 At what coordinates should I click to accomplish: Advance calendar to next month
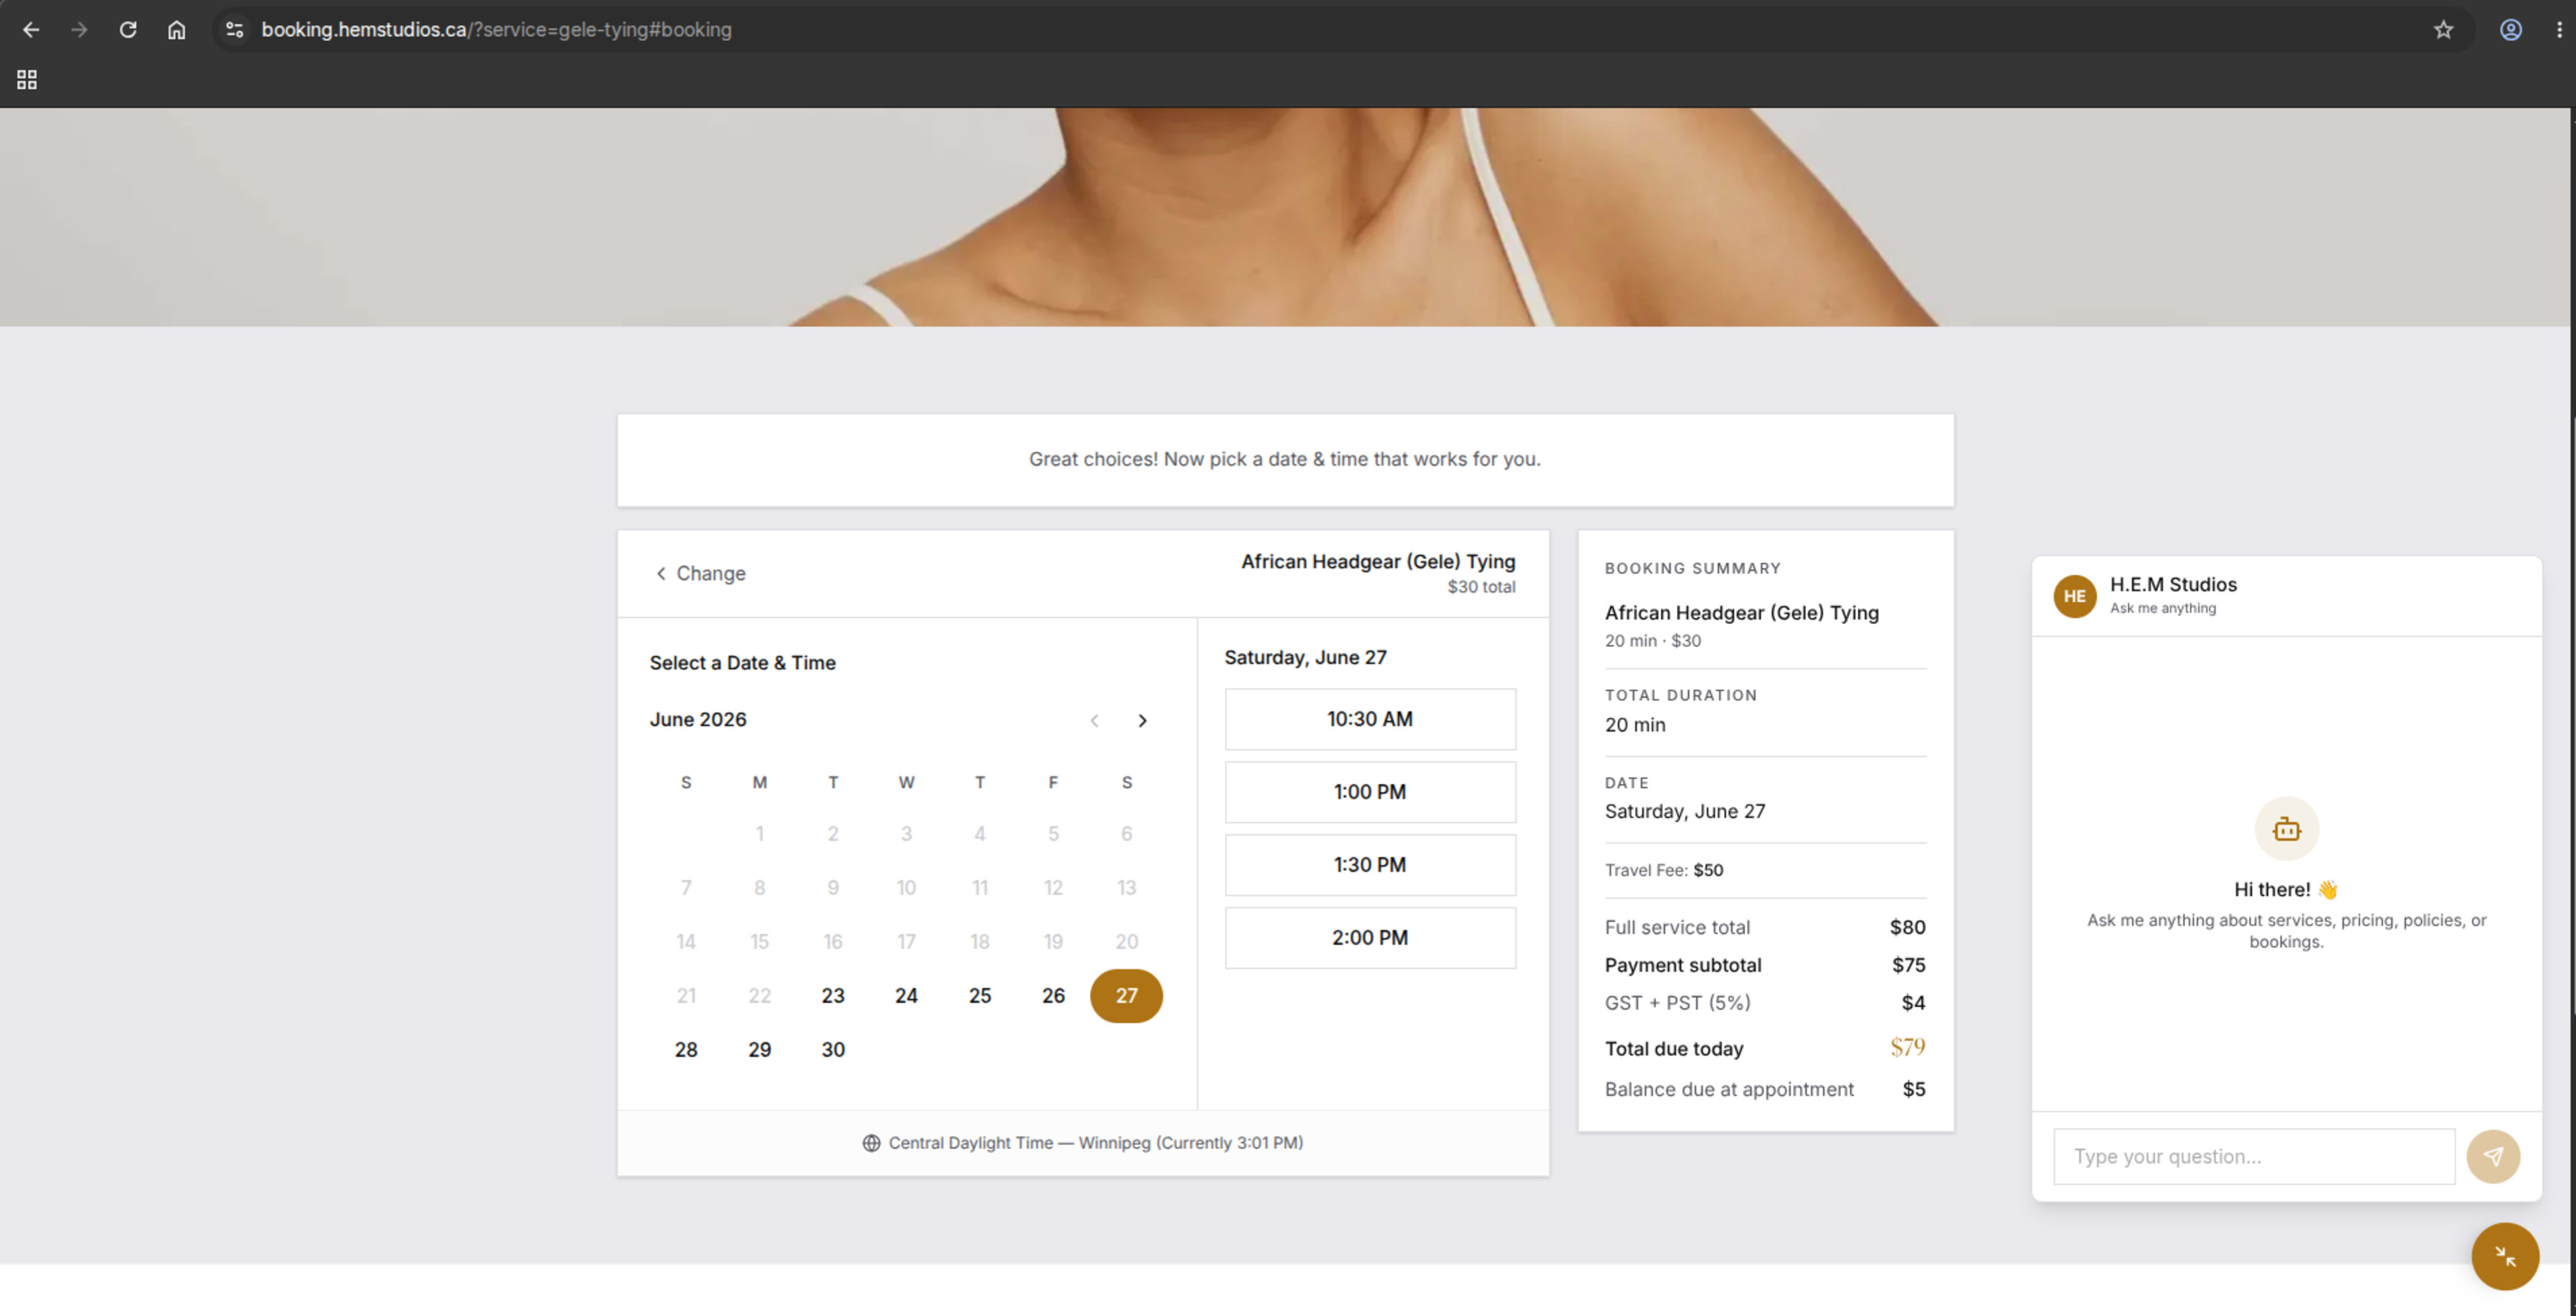(x=1142, y=720)
